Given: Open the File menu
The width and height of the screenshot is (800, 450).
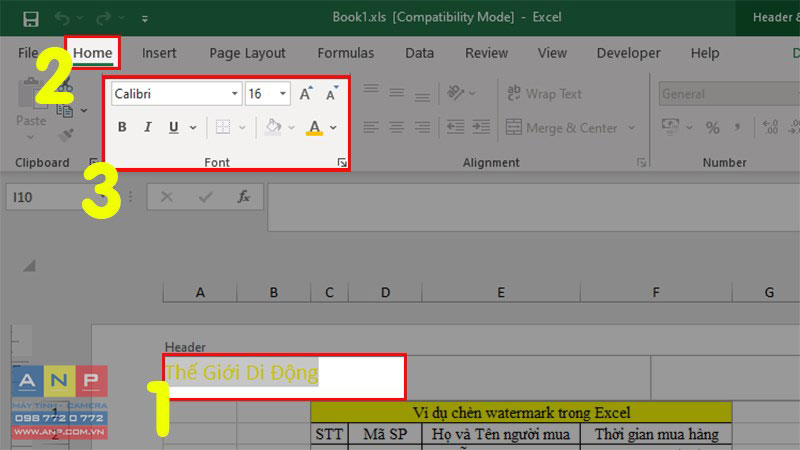Looking at the screenshot, I should (x=28, y=53).
